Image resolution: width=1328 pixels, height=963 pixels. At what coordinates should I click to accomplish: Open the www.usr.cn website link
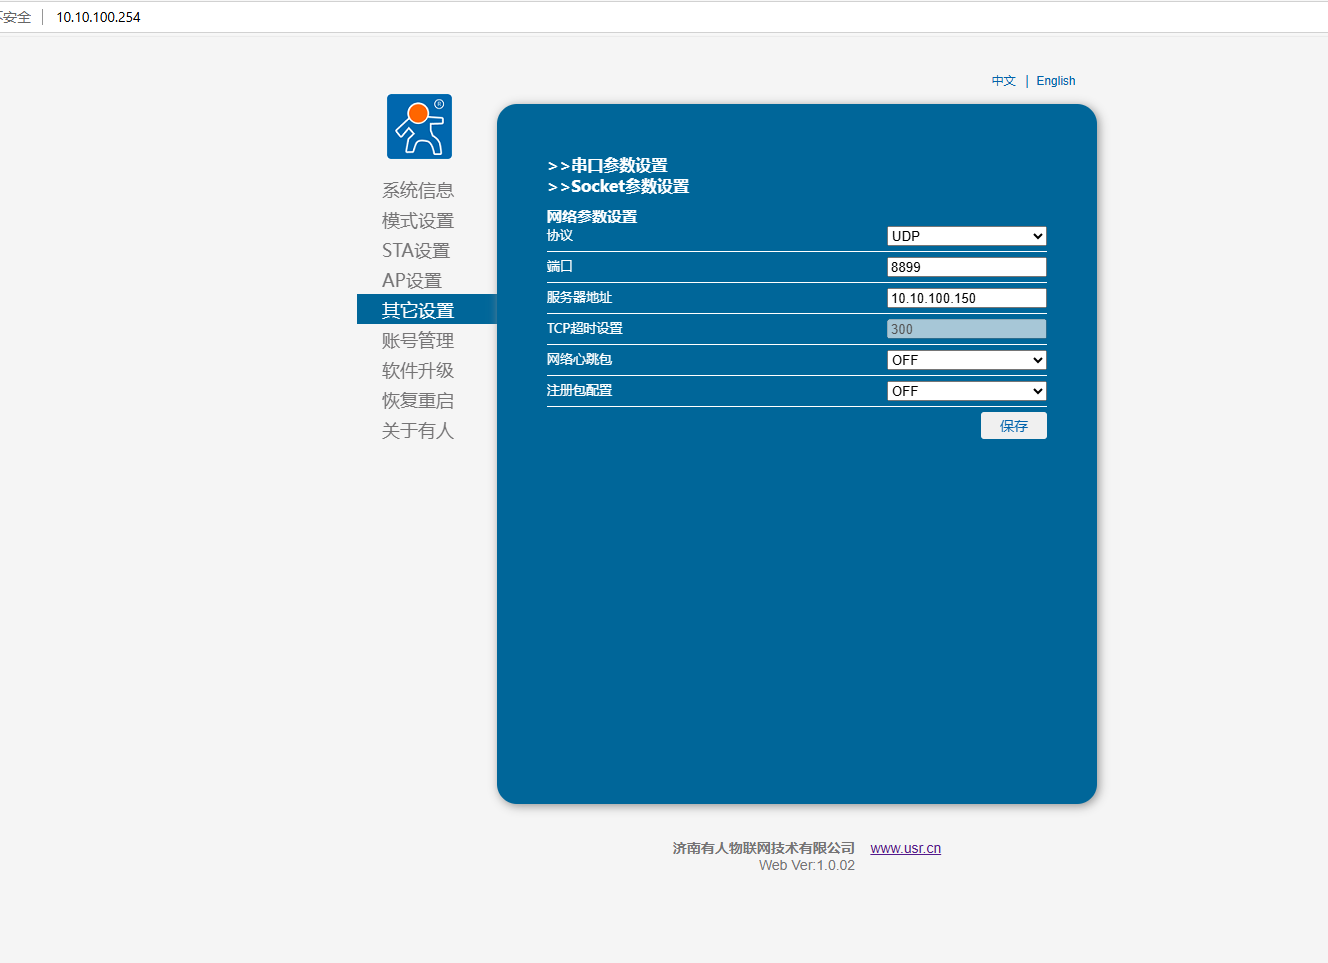click(x=905, y=848)
